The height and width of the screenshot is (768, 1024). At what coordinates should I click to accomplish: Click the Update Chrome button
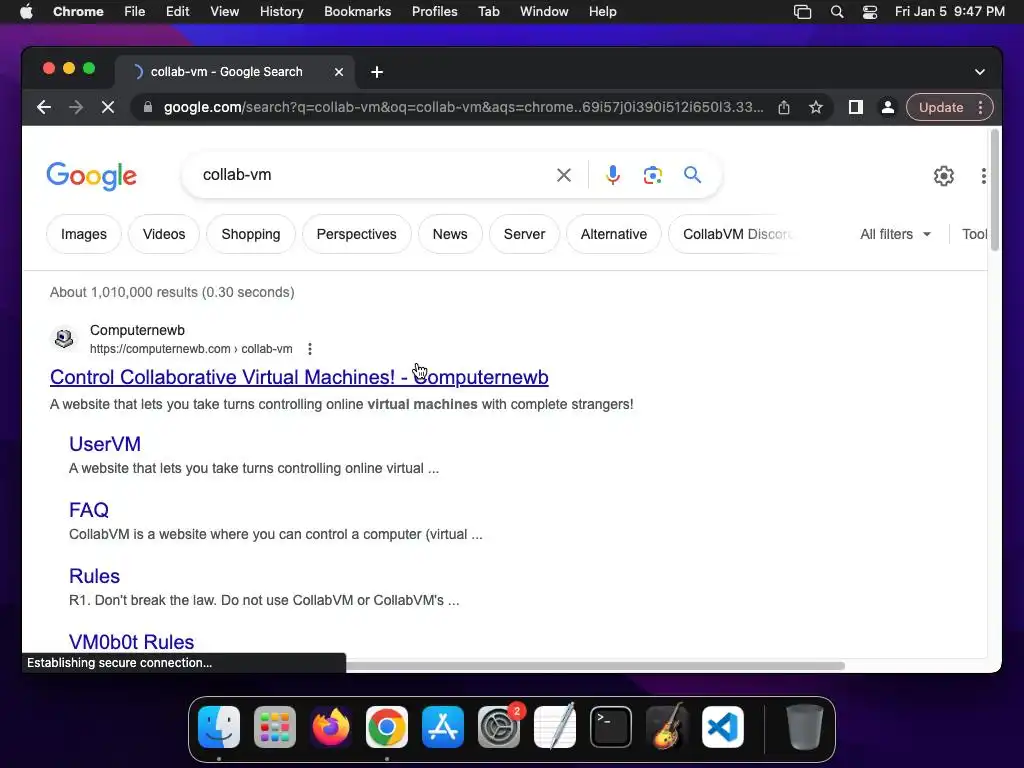tap(941, 107)
